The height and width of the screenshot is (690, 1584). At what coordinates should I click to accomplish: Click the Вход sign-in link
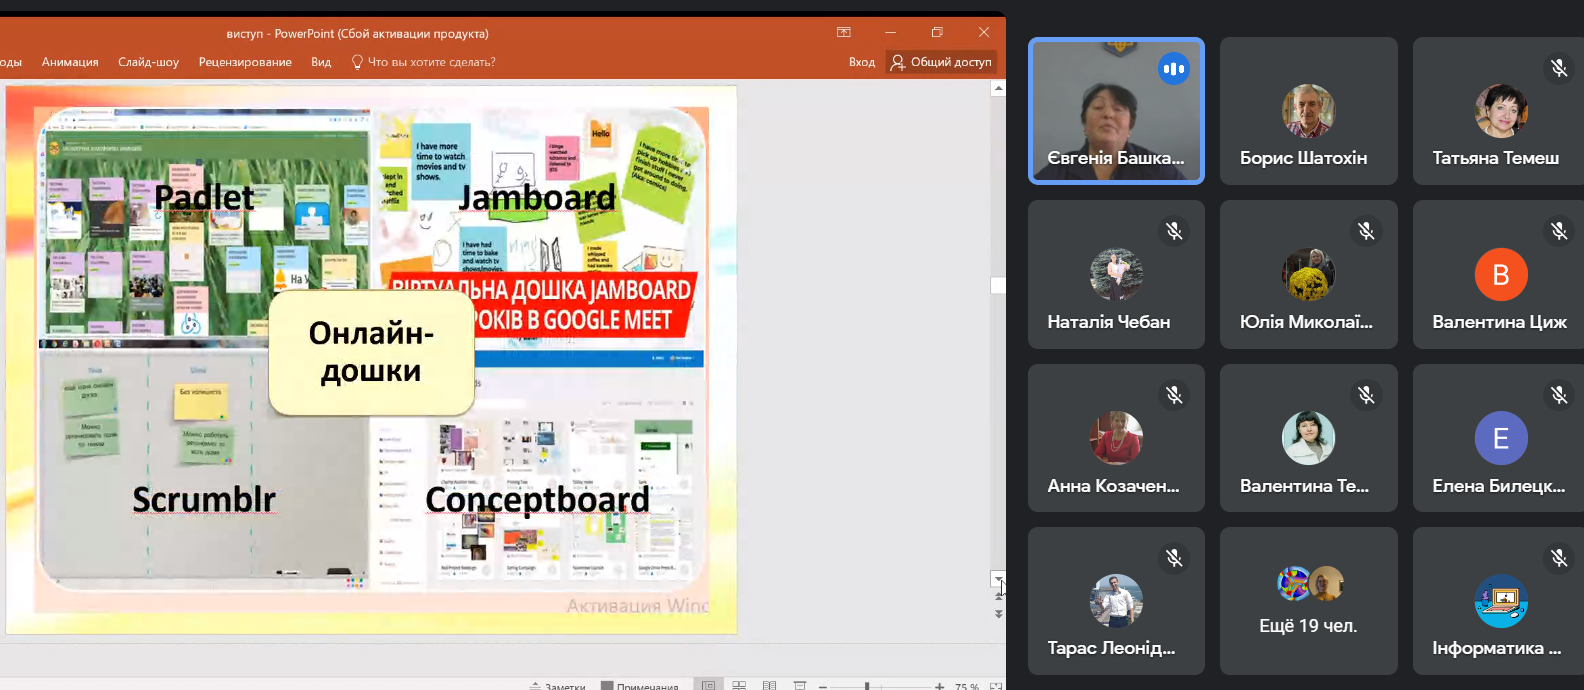[x=861, y=62]
